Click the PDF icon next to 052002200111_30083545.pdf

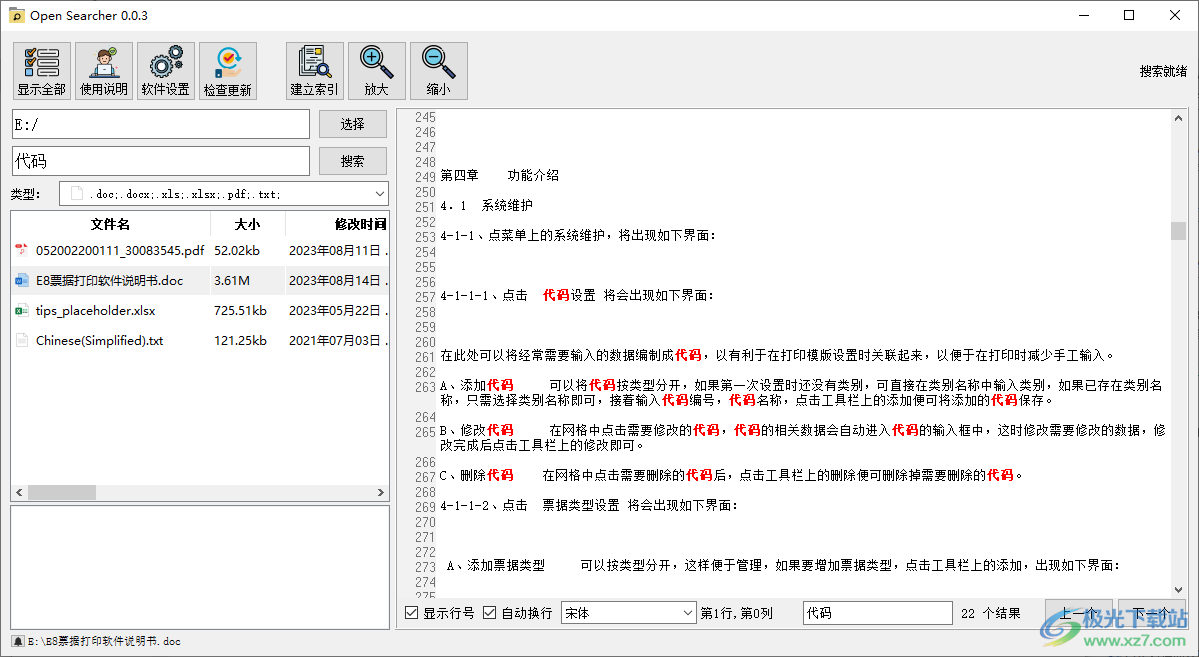click(x=22, y=250)
